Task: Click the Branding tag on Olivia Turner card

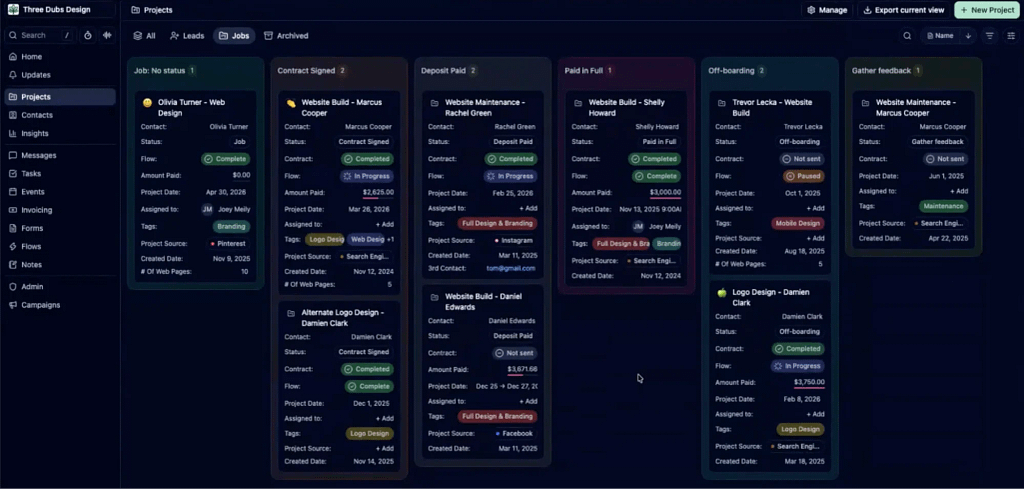Action: point(231,227)
